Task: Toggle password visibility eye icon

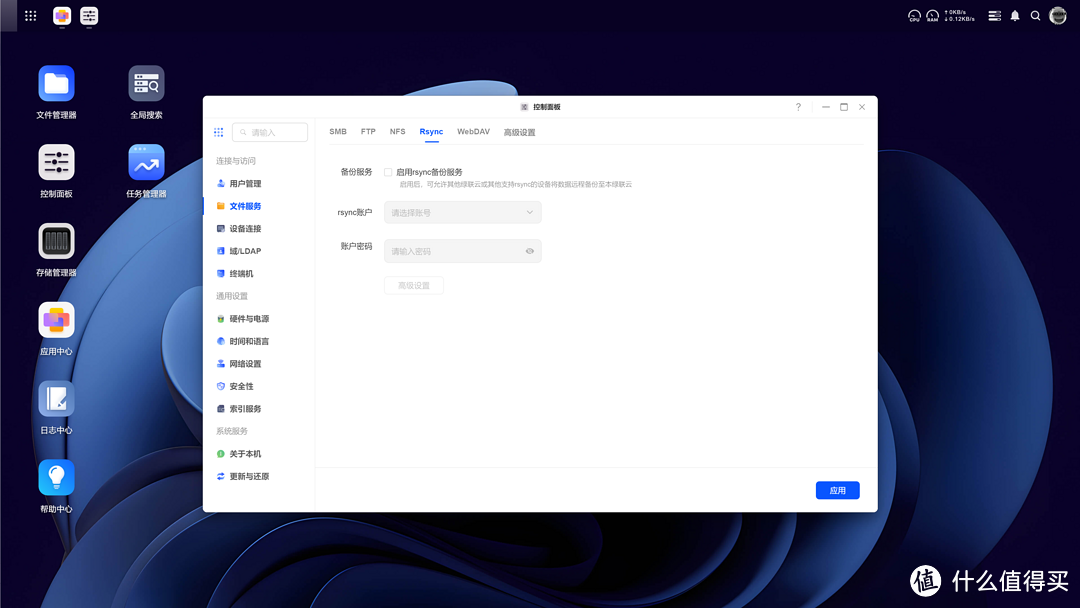Action: tap(530, 251)
